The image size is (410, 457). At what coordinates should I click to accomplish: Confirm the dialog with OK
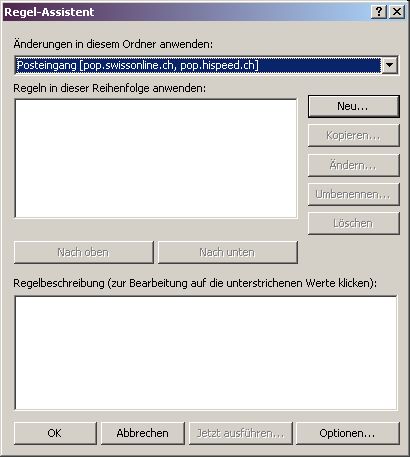[55, 433]
